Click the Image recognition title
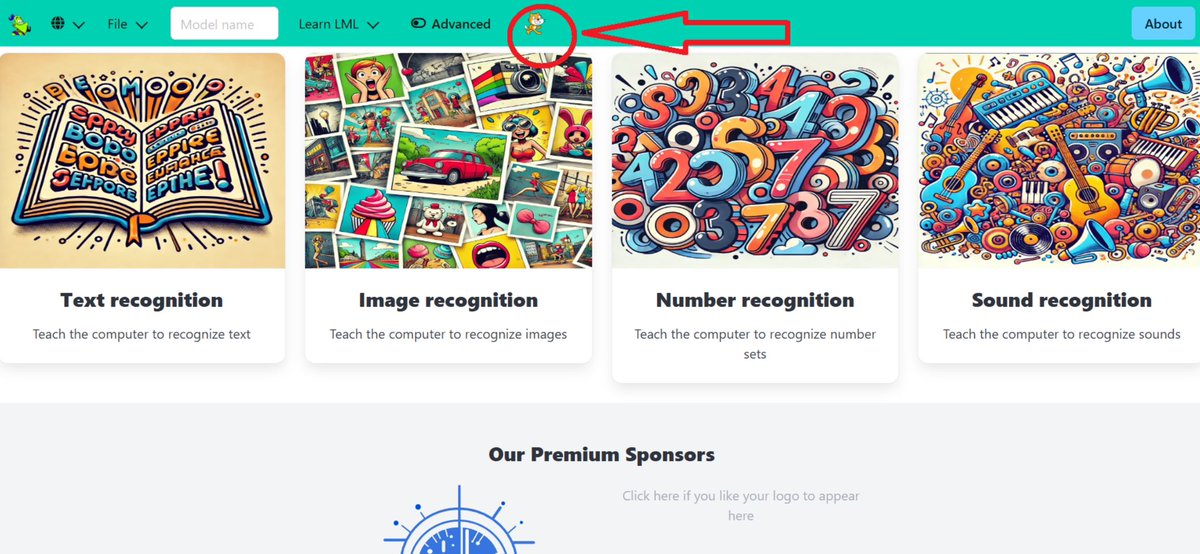This screenshot has height=554, width=1200. tap(448, 300)
